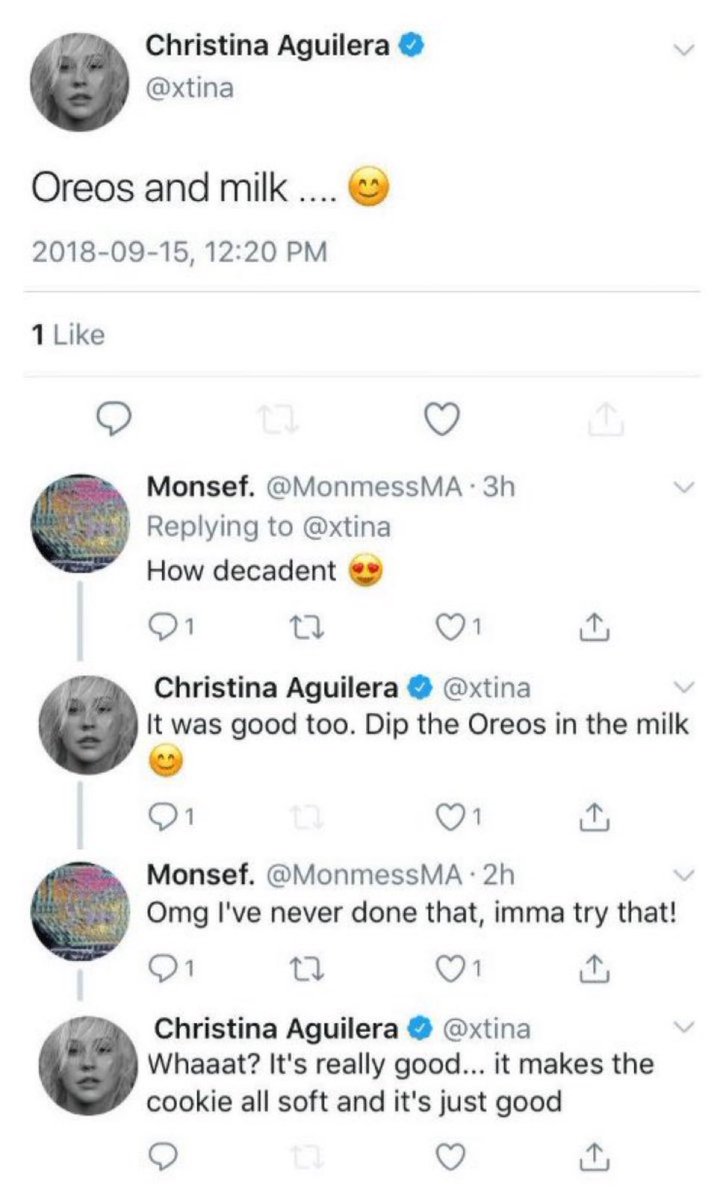This screenshot has height=1200, width=723.
Task: Open the @MonmessMA profile from the 3h reply
Action: pos(364,488)
